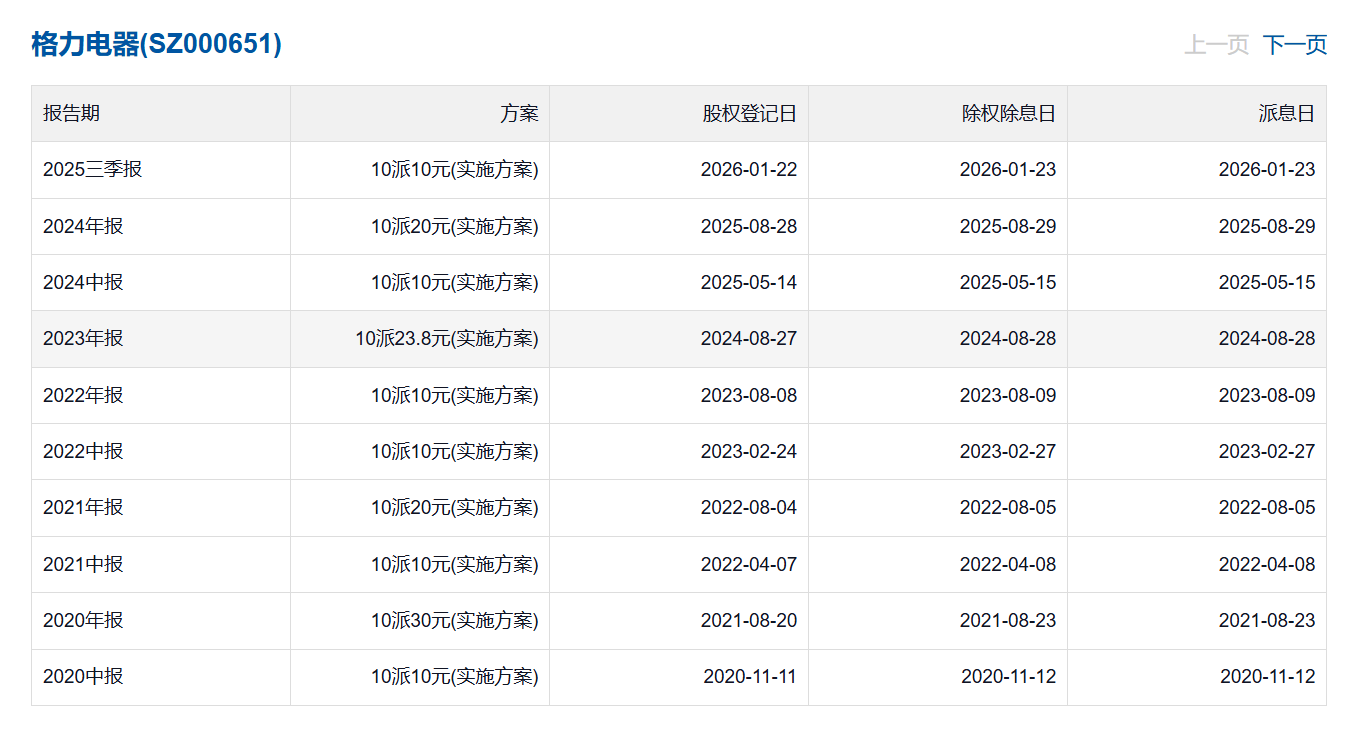Select the 2026-01-22 record date cell
Image resolution: width=1368 pixels, height=729 pixels.
748,170
